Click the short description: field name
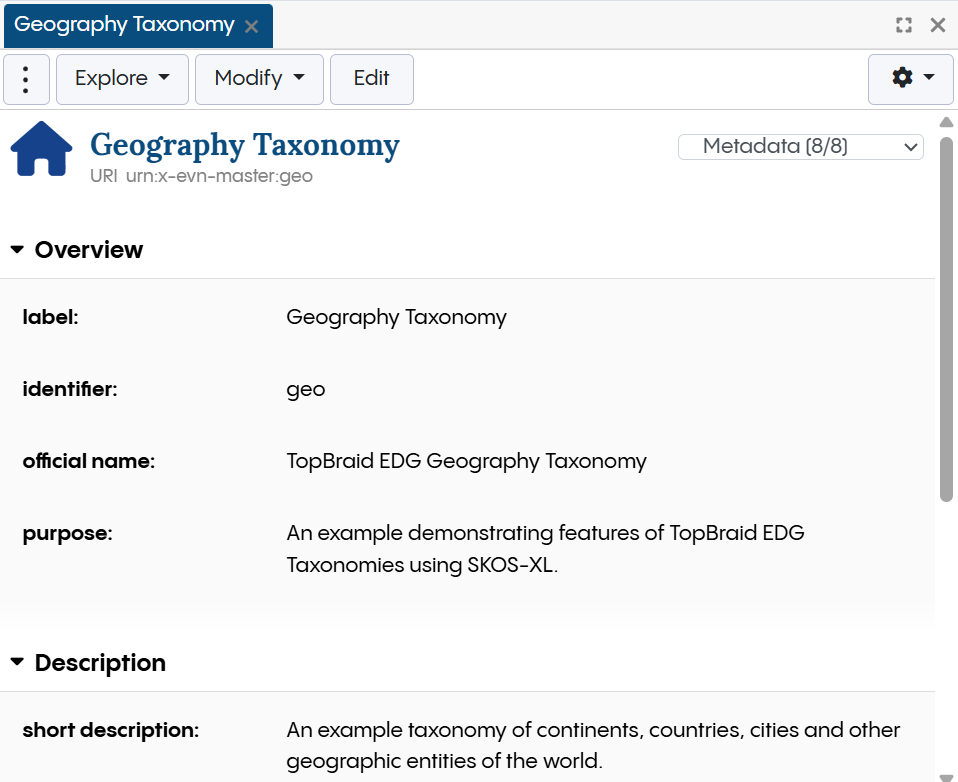Screen dimensions: 958x782 [111, 731]
